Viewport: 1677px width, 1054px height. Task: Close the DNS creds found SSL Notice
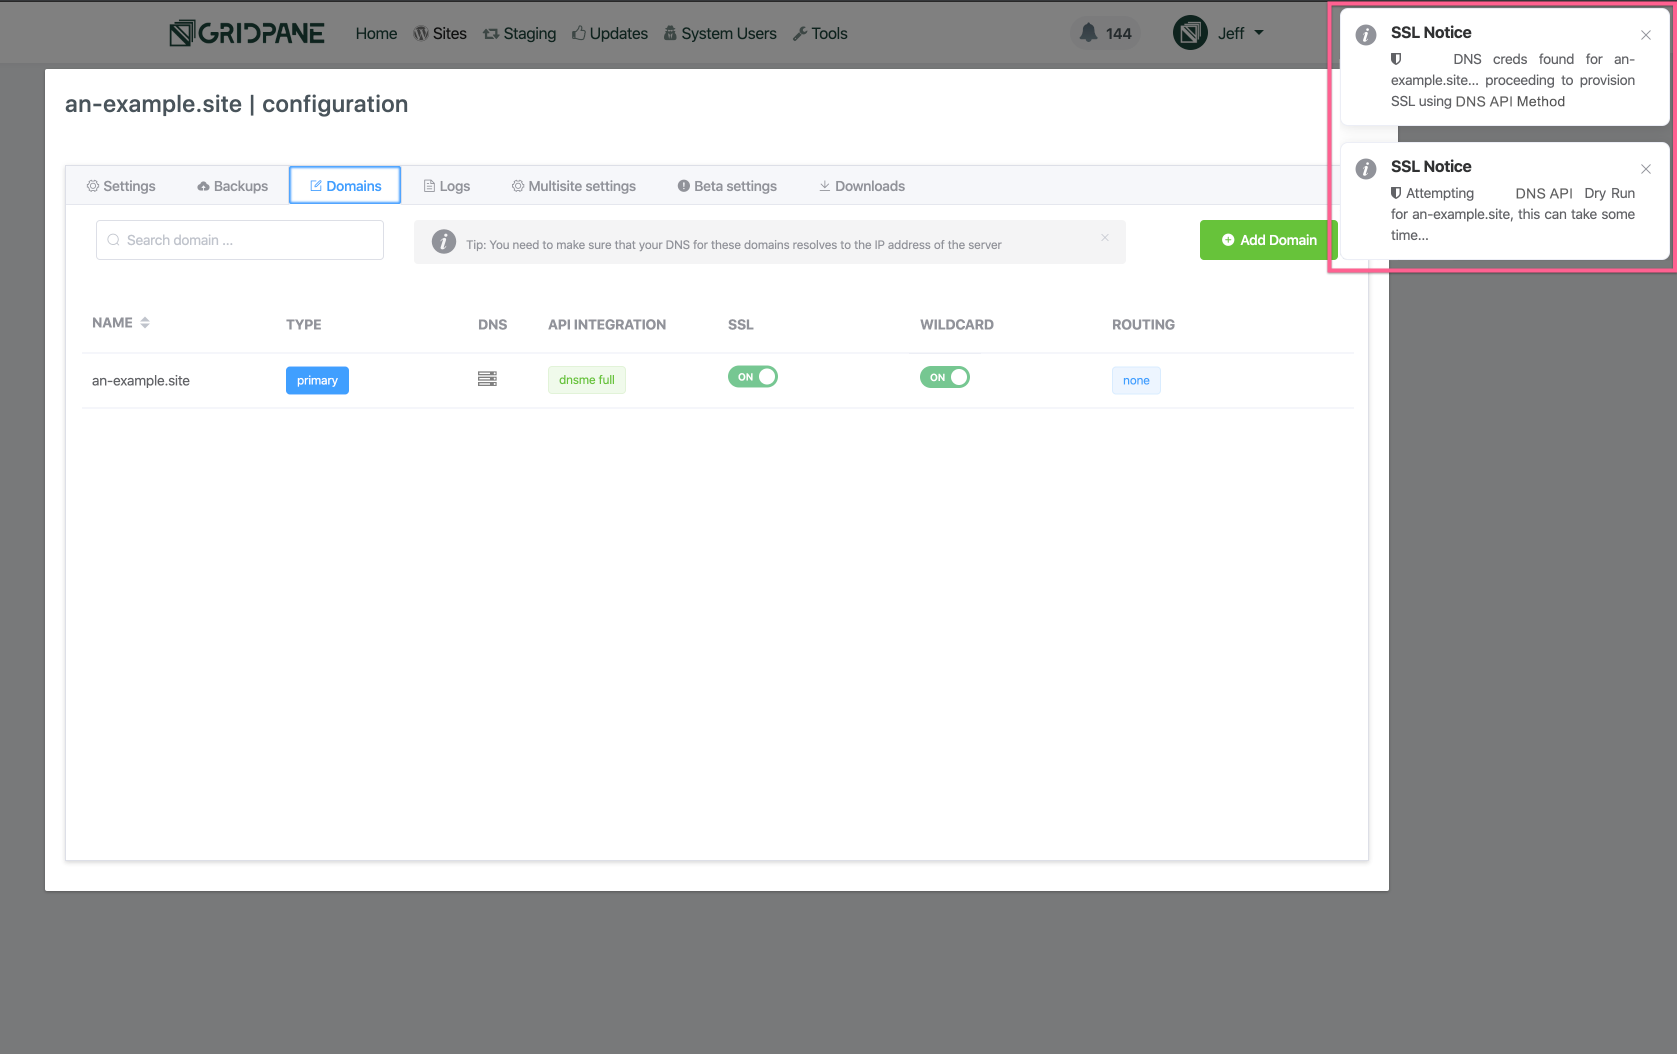[x=1646, y=35]
